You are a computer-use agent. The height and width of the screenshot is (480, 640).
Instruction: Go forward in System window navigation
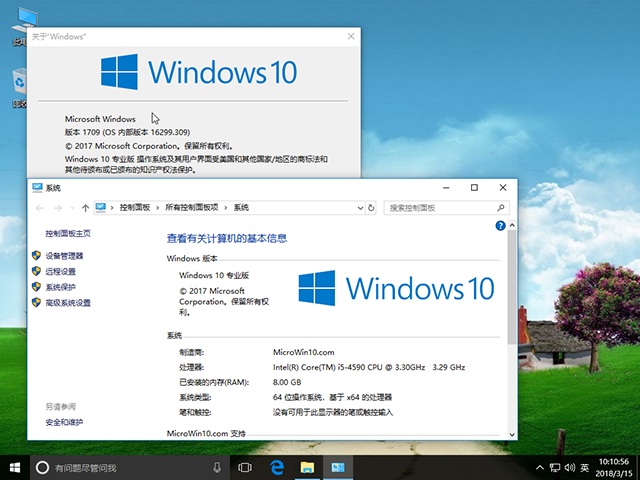click(58, 208)
